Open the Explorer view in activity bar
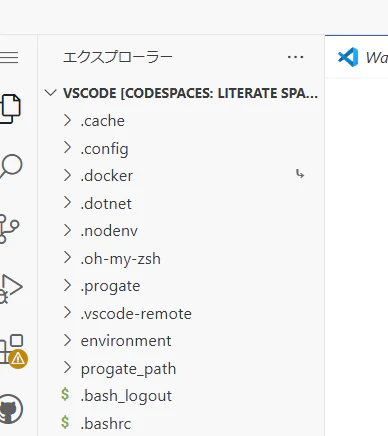 (x=10, y=109)
